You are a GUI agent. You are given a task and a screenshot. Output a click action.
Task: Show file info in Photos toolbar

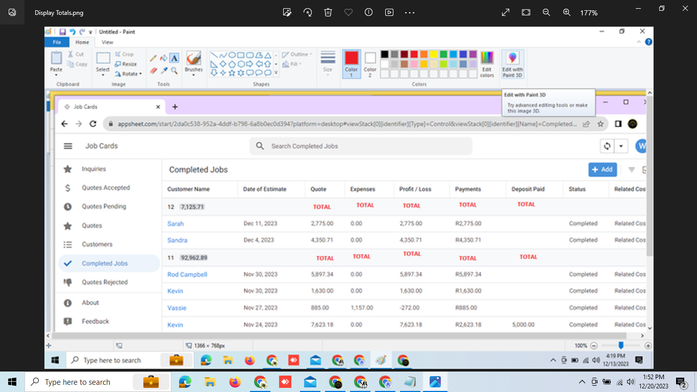[x=369, y=12]
